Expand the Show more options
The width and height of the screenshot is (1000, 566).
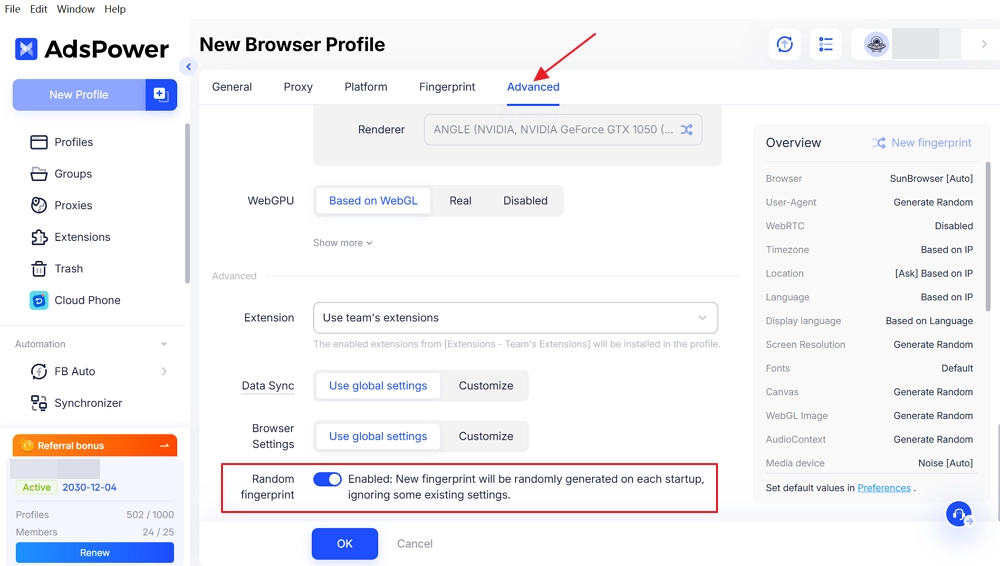click(342, 243)
